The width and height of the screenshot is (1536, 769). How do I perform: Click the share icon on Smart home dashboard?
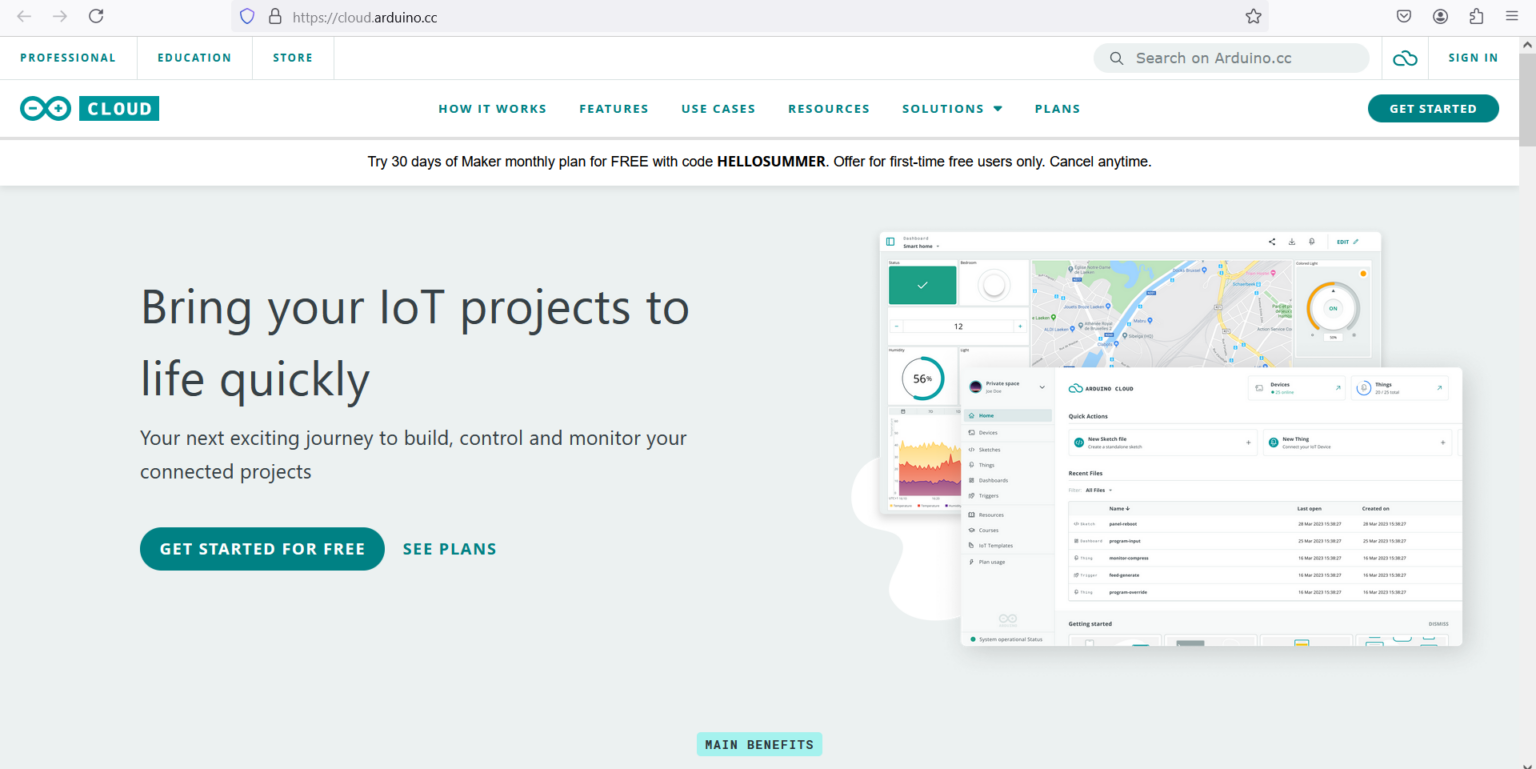[1272, 242]
